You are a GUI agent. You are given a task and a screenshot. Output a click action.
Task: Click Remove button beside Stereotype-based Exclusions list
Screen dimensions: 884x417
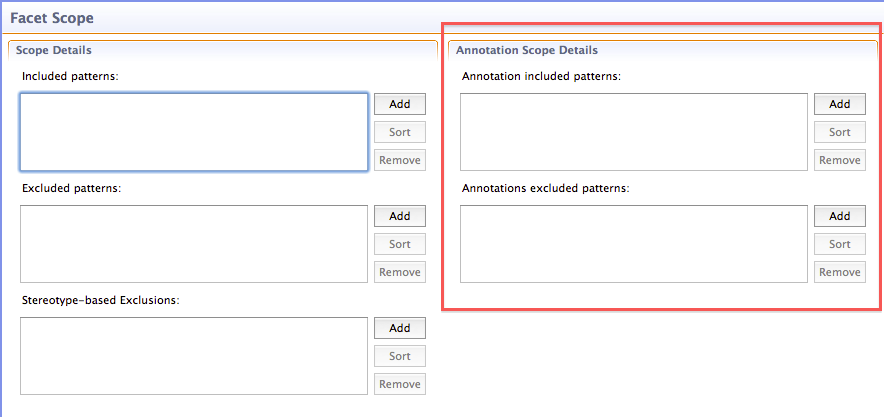point(400,384)
